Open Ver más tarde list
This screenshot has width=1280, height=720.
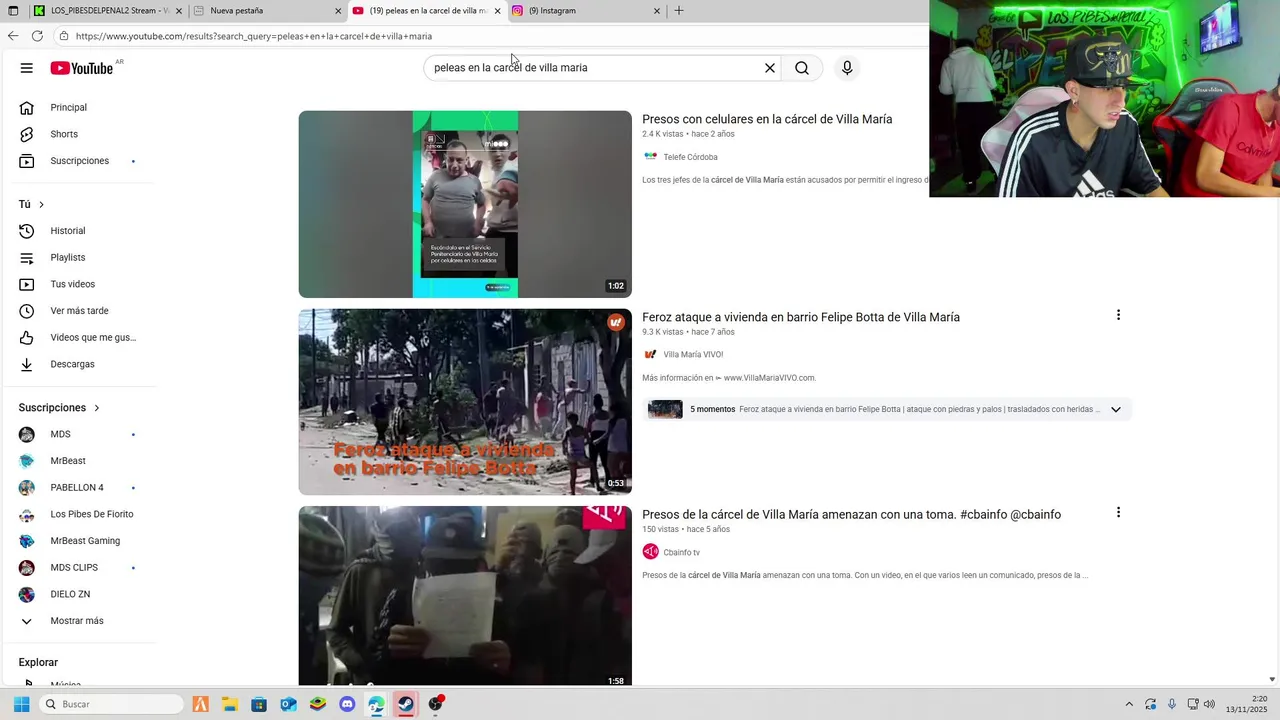[x=80, y=311]
